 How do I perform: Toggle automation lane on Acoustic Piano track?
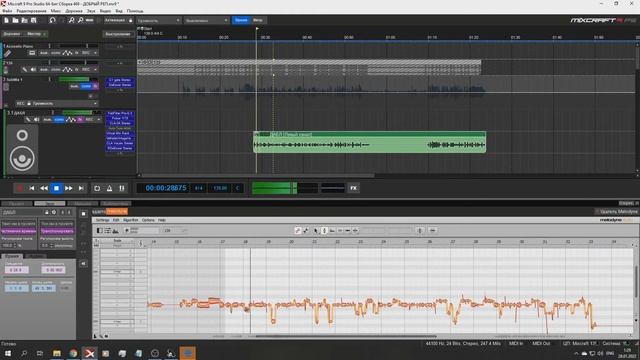[67, 53]
